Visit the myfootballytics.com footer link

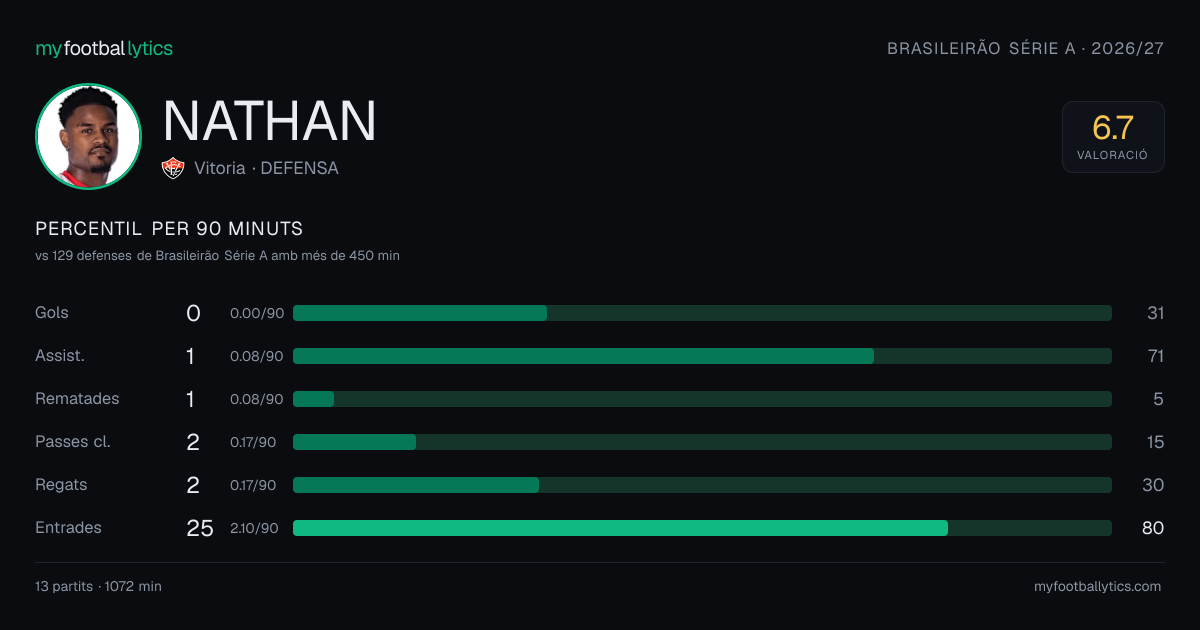(x=1098, y=587)
